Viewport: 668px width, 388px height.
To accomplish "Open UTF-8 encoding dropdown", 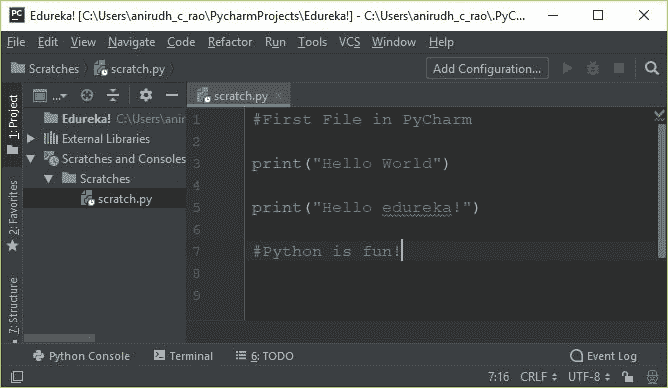I will point(589,377).
